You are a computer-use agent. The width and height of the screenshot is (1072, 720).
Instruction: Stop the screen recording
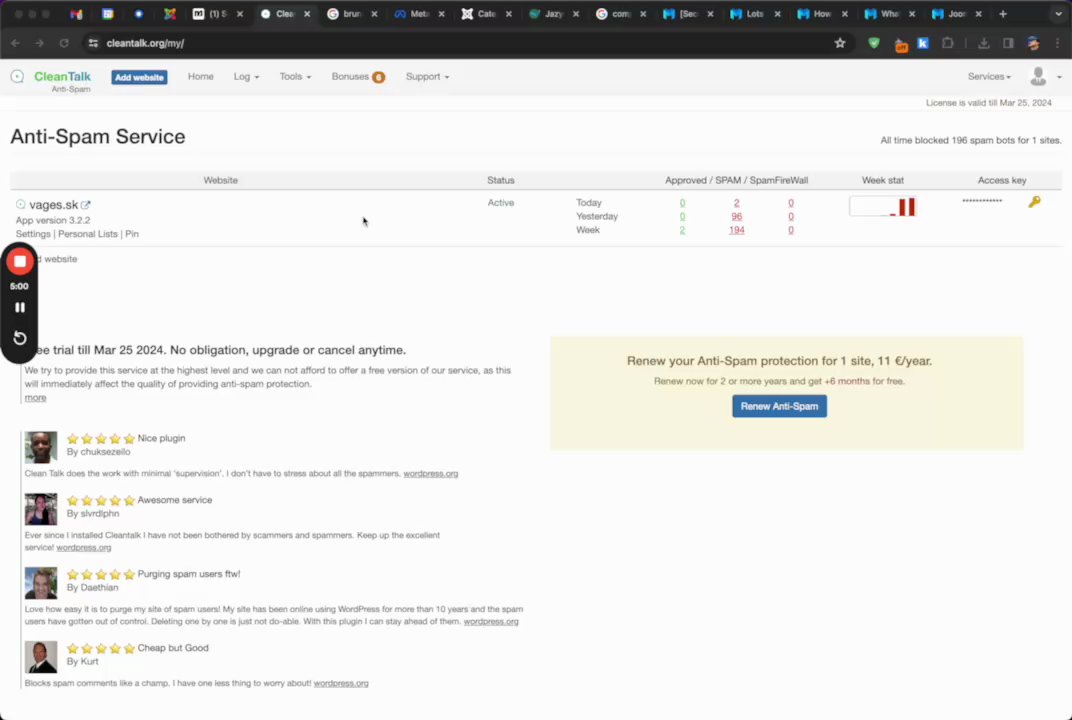20,261
